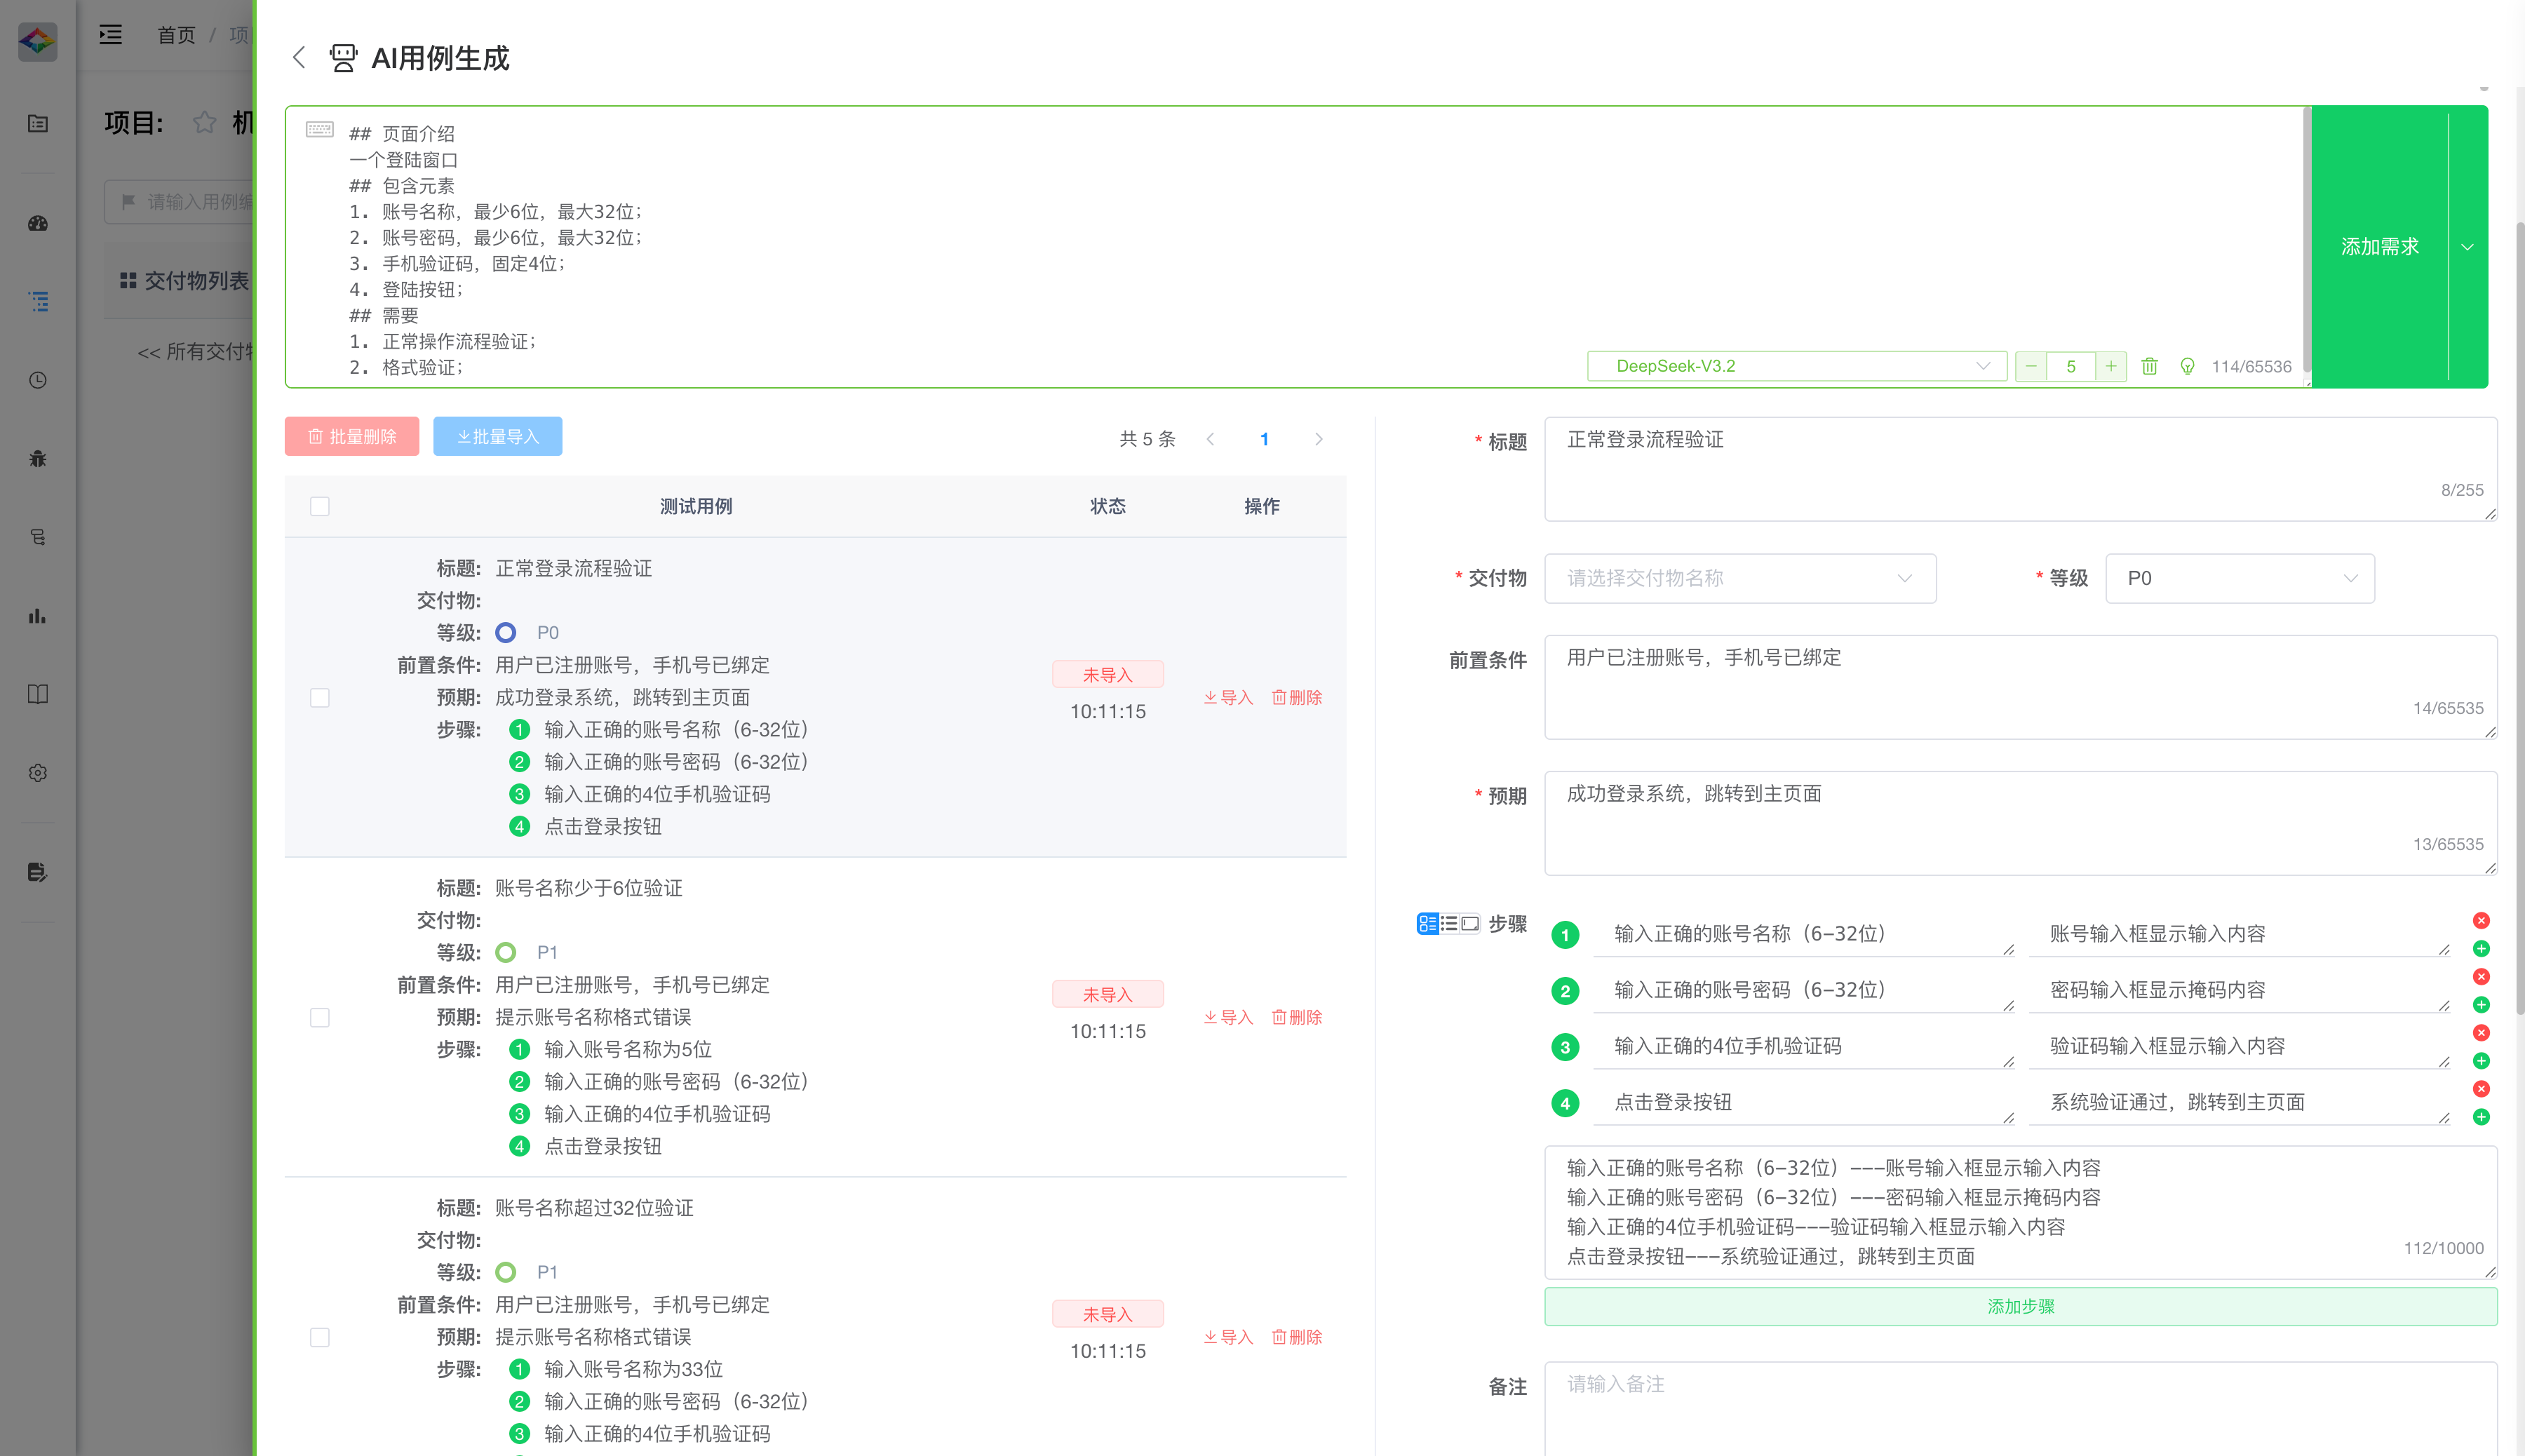This screenshot has width=2525, height=1456.
Task: Add step after step 4 with green plus
Action: (2481, 1117)
